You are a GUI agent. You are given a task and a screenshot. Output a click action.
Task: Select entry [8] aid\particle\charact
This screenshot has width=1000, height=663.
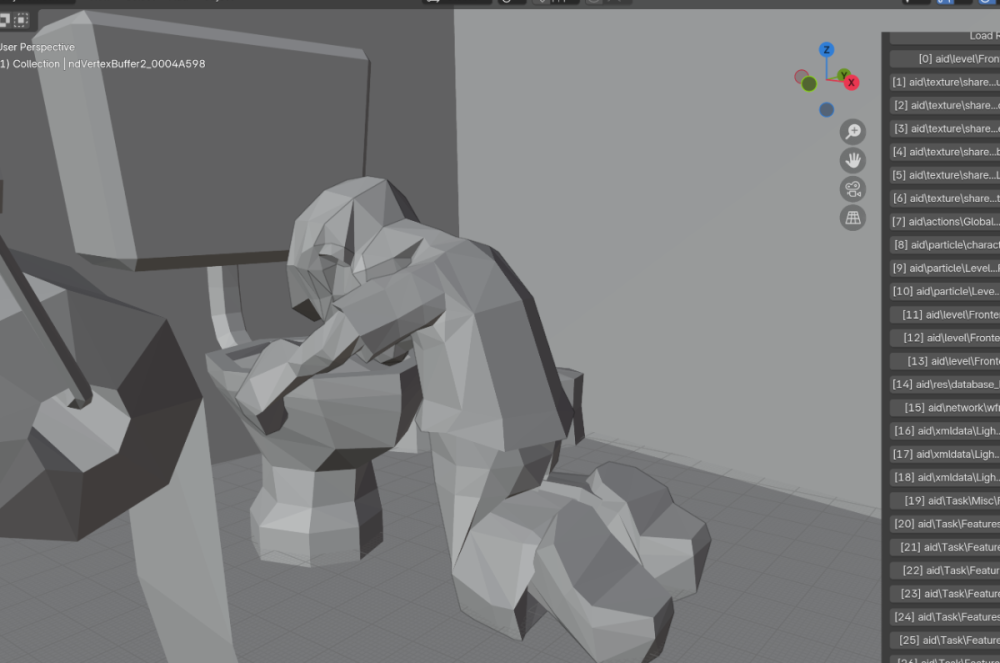click(x=944, y=245)
